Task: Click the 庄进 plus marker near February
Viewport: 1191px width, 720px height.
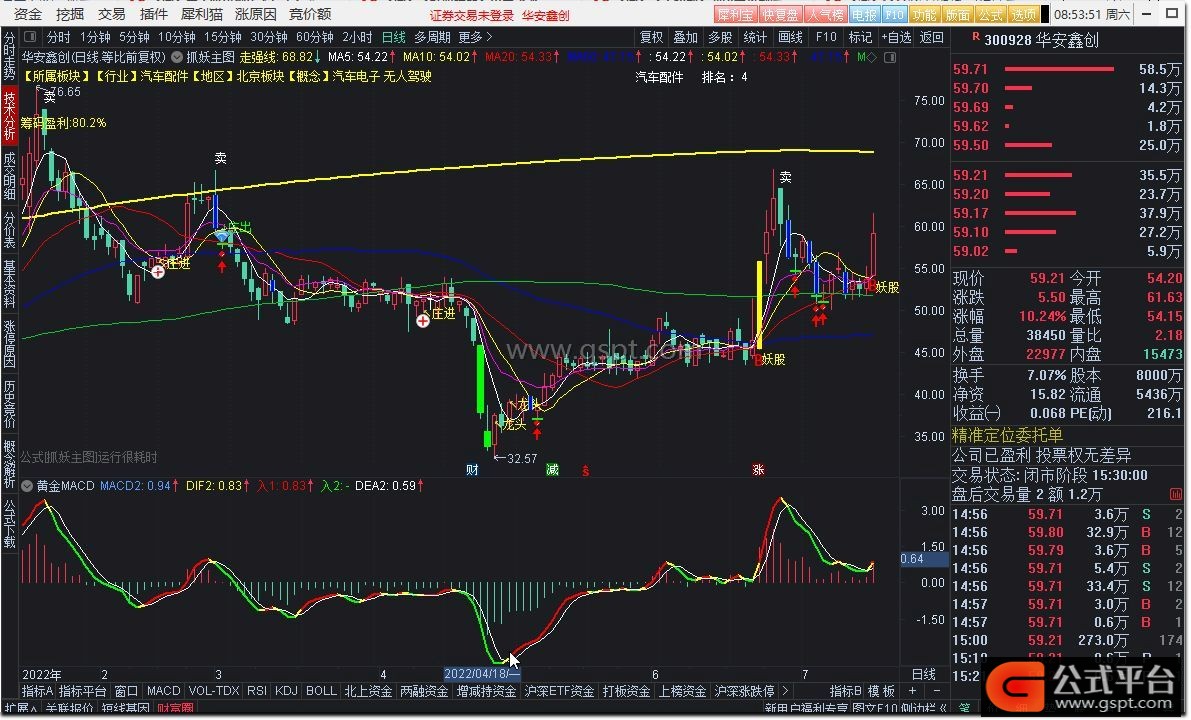Action: (x=157, y=271)
